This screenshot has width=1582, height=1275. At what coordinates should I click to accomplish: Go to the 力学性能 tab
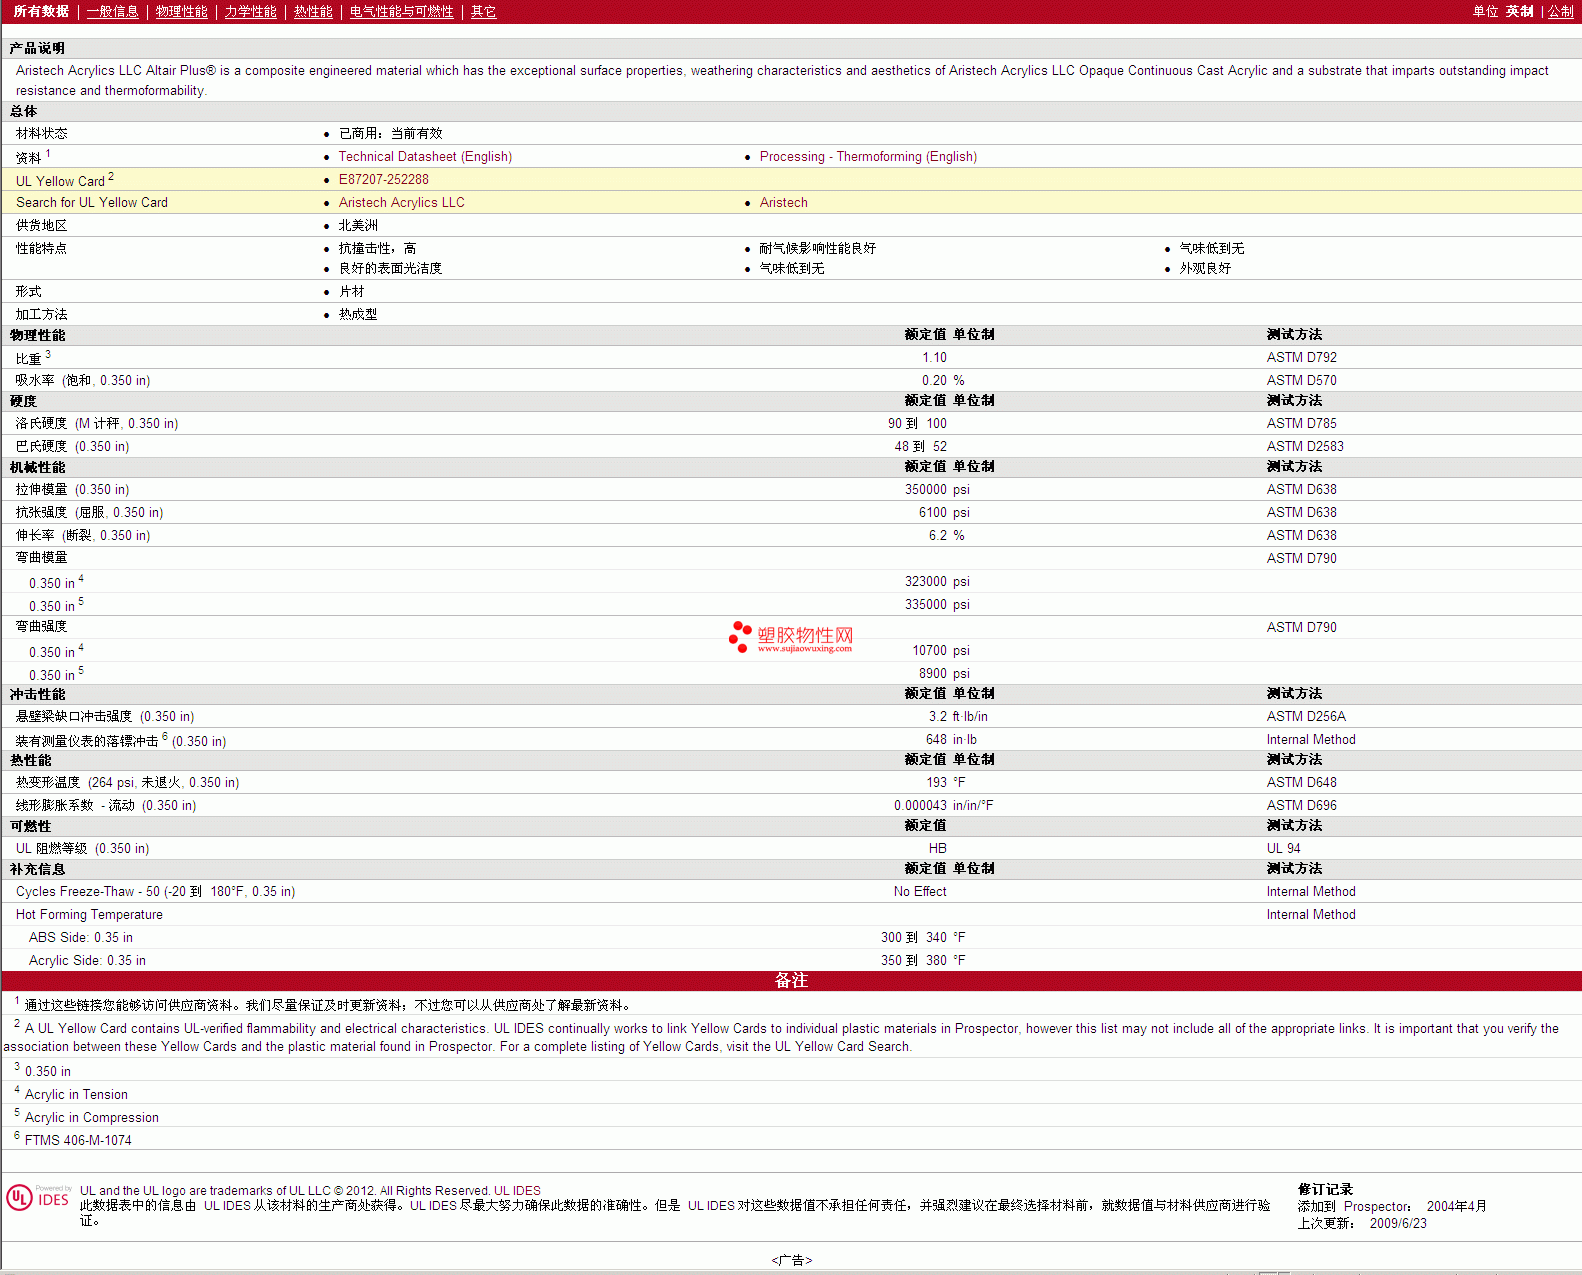(250, 12)
